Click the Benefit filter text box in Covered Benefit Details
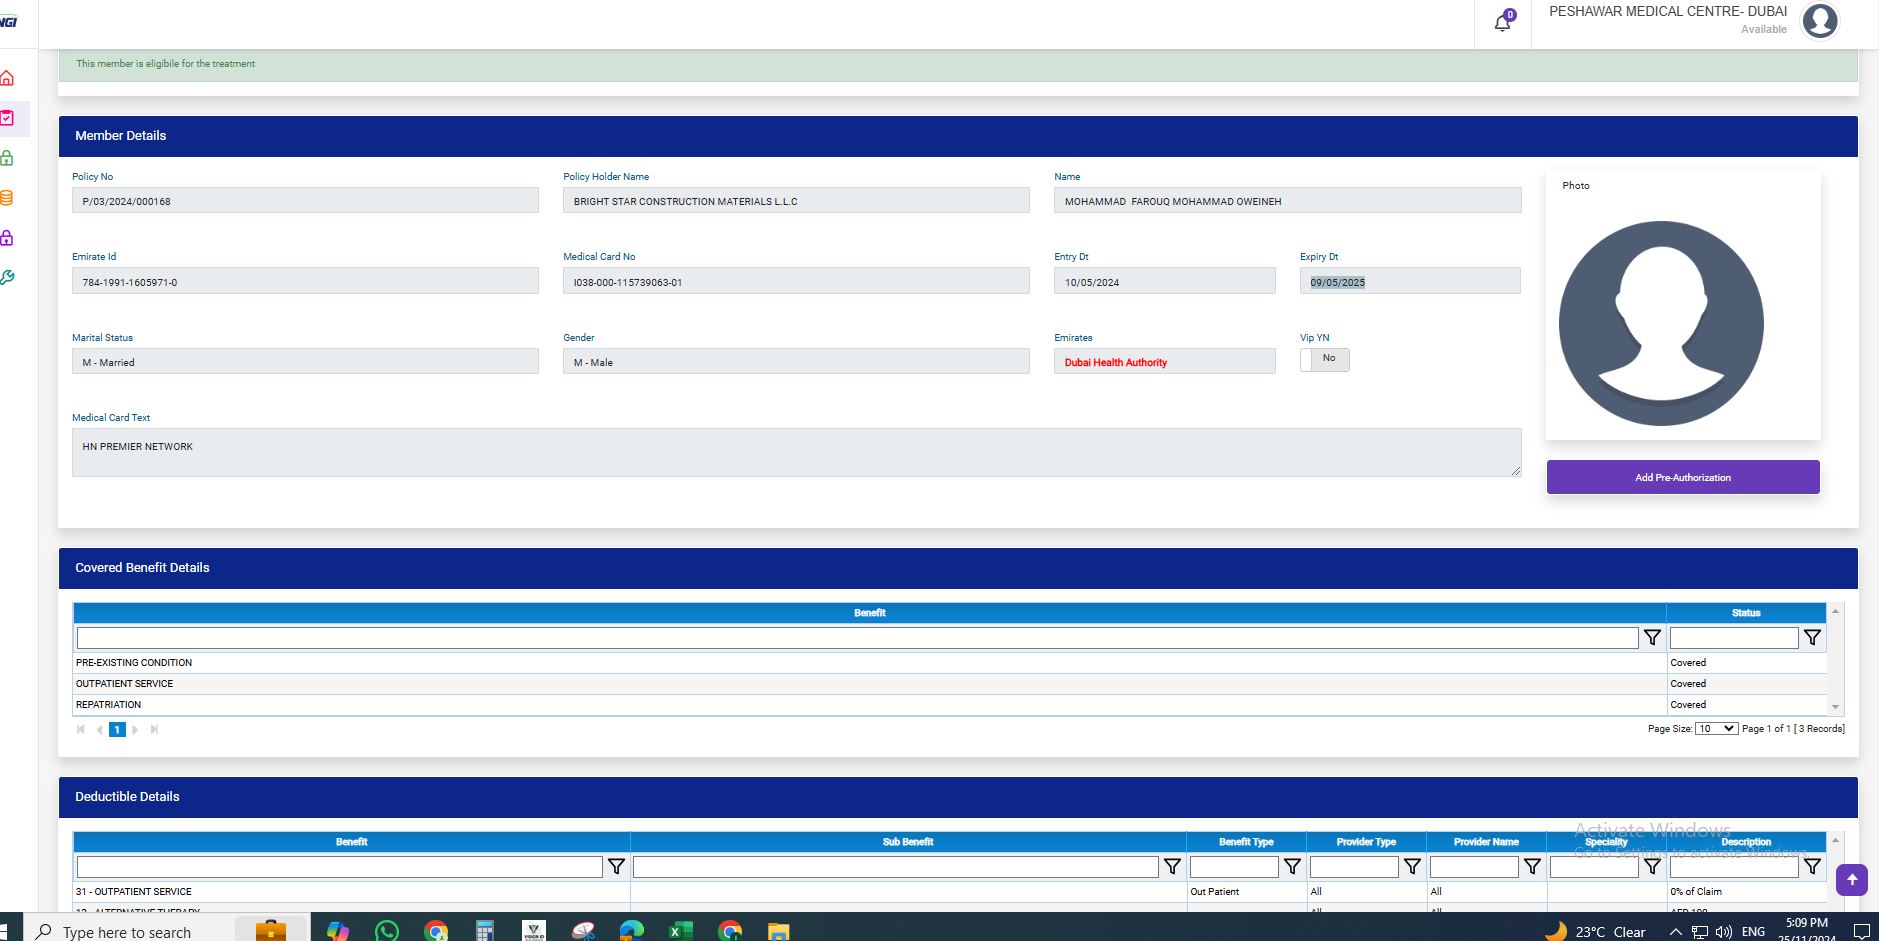 coord(857,638)
